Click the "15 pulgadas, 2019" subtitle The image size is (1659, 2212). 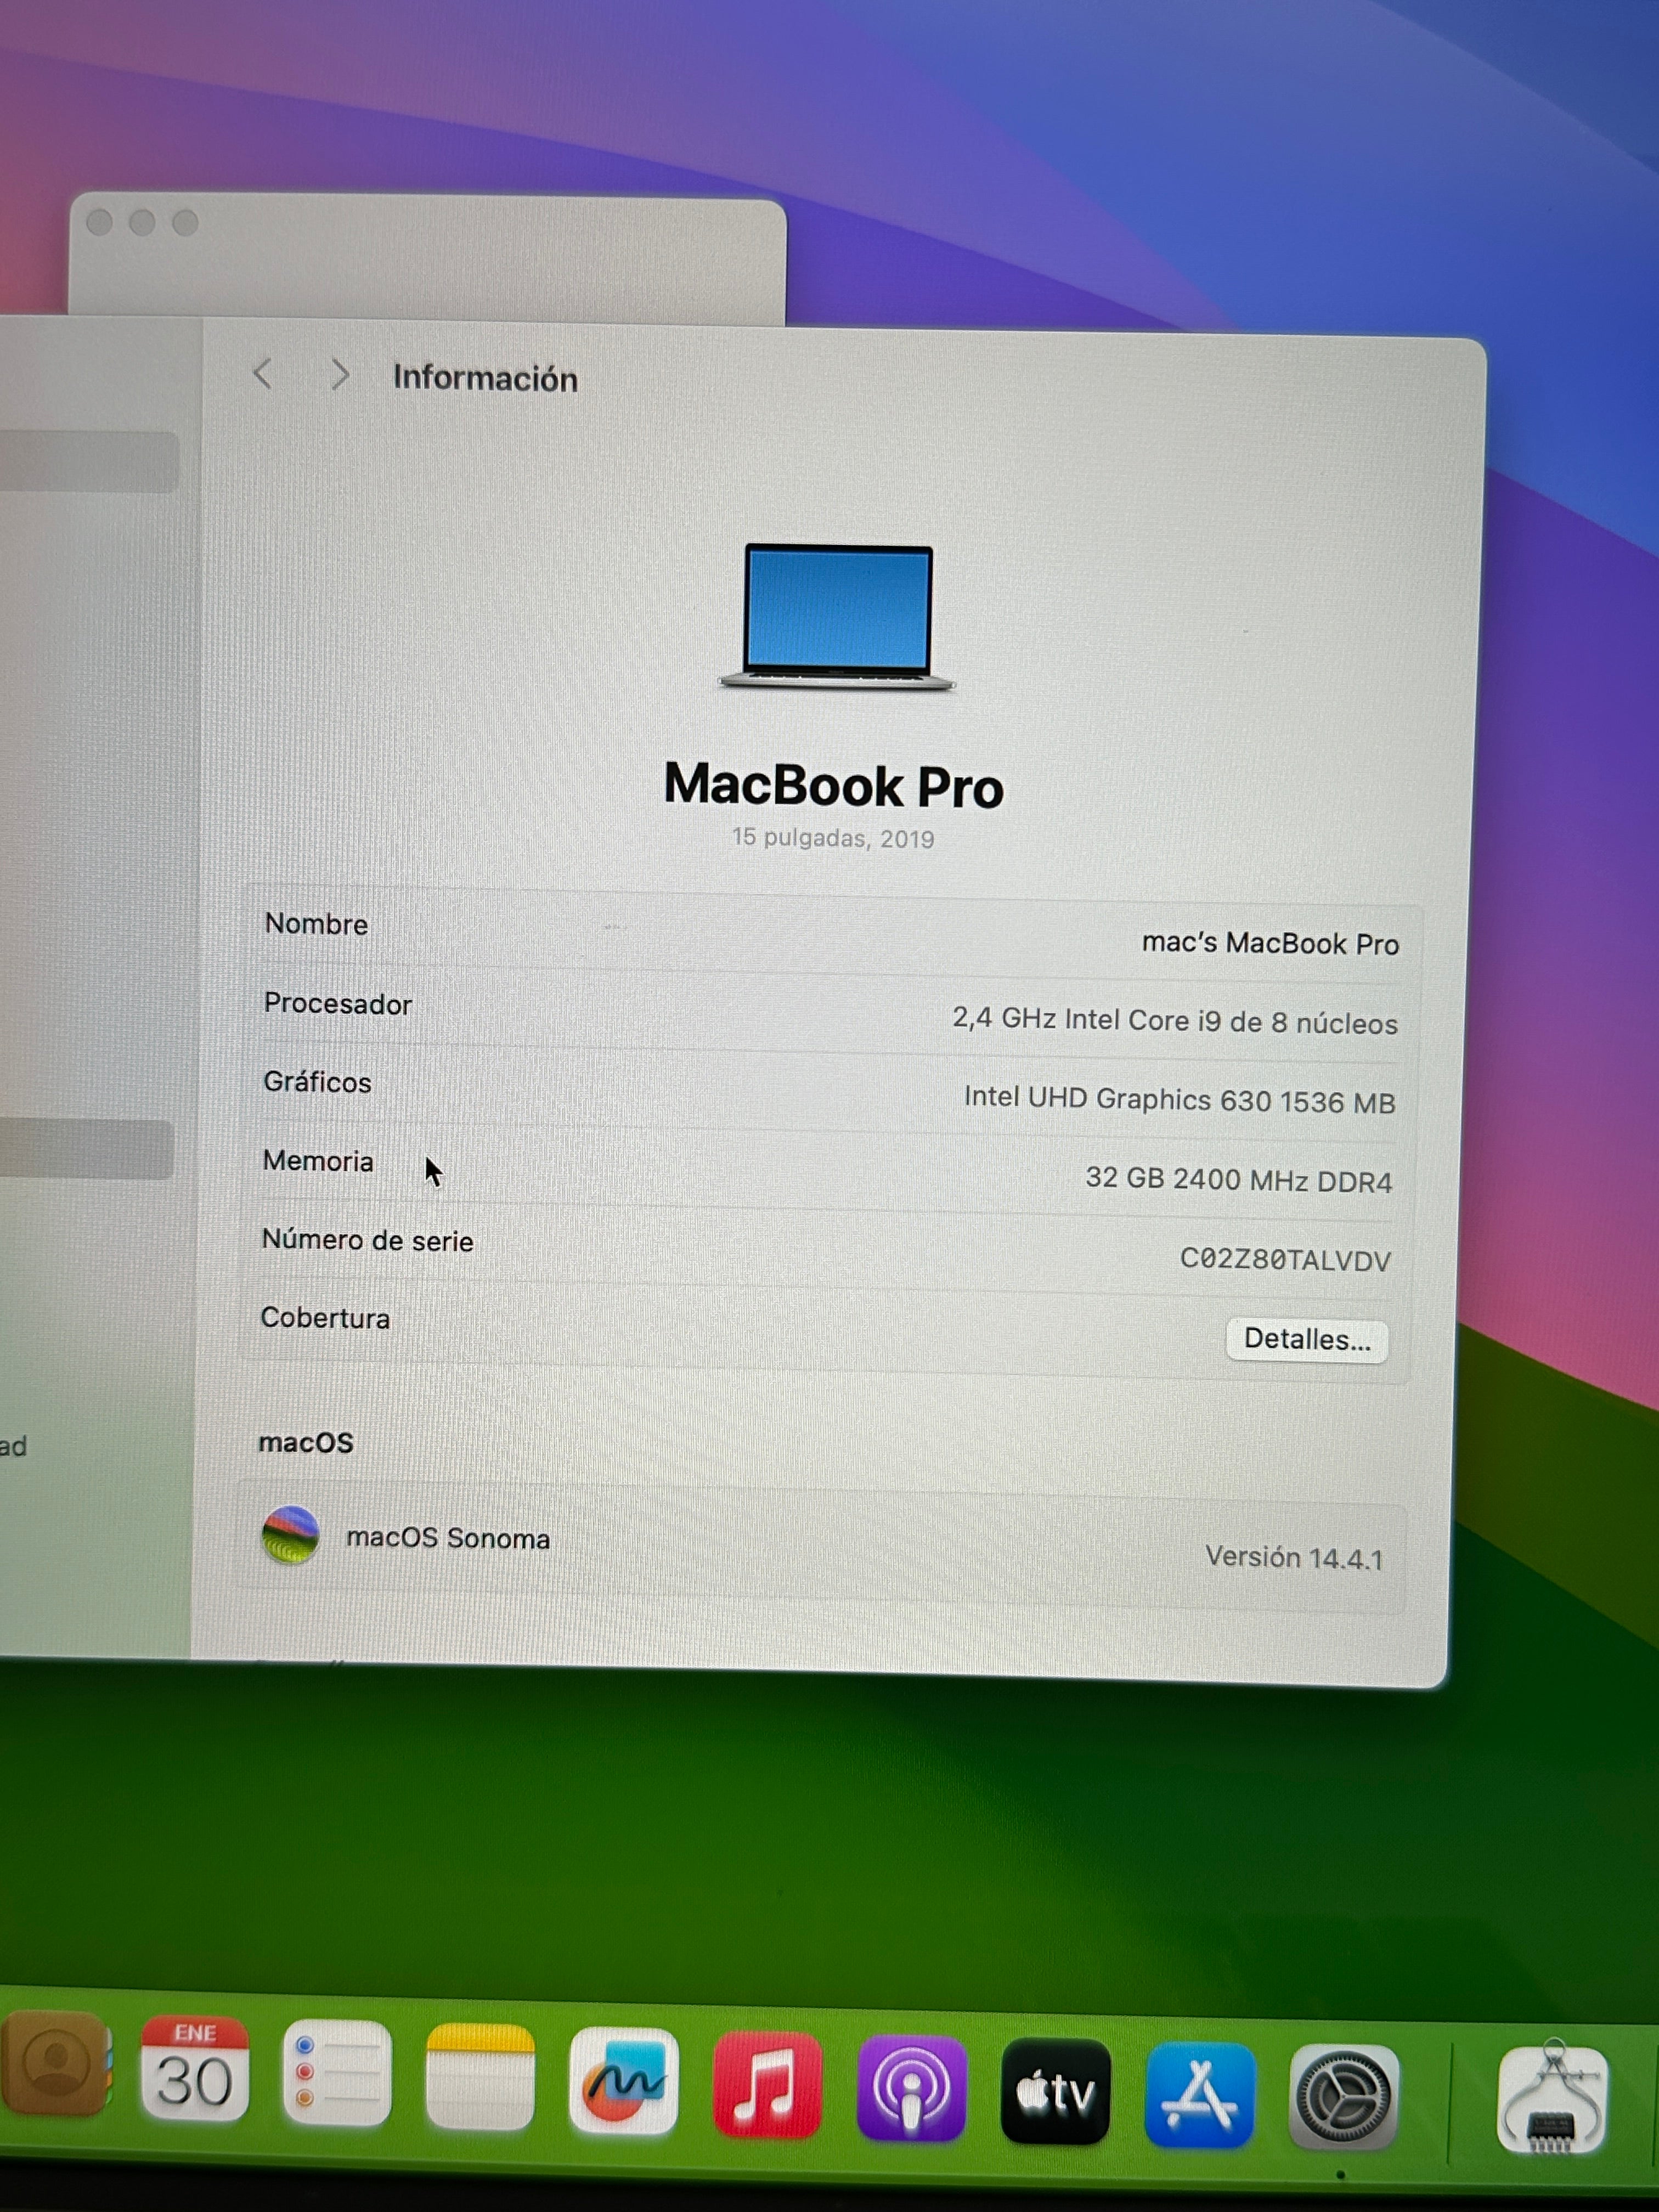point(833,837)
